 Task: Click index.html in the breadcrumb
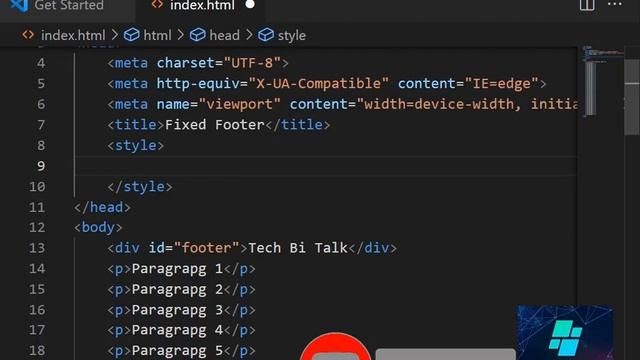73,36
